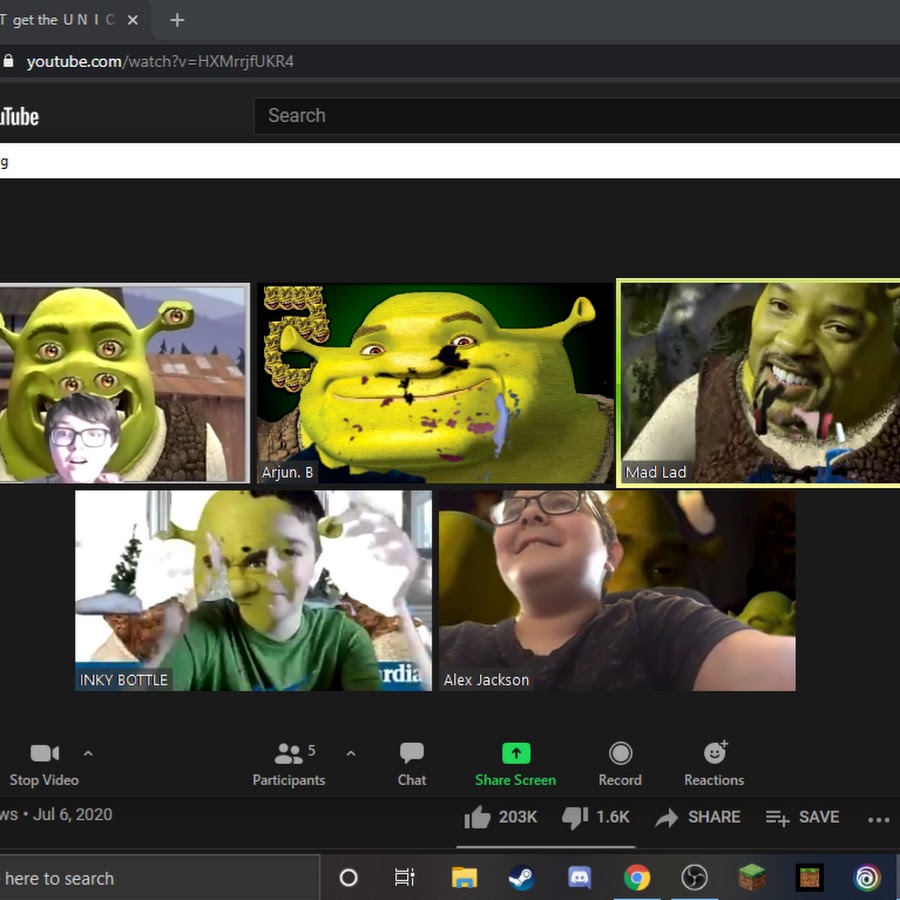
Task: Click the YouTube logo
Action: pyautogui.click(x=19, y=117)
